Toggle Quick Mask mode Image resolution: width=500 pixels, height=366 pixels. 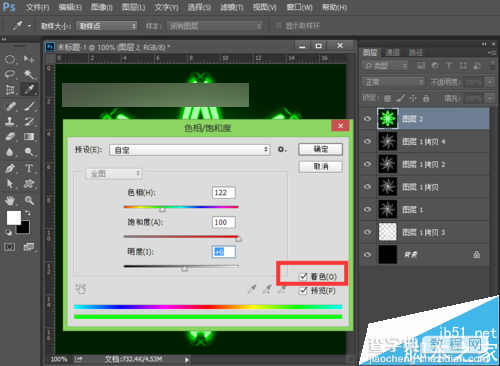tap(9, 247)
